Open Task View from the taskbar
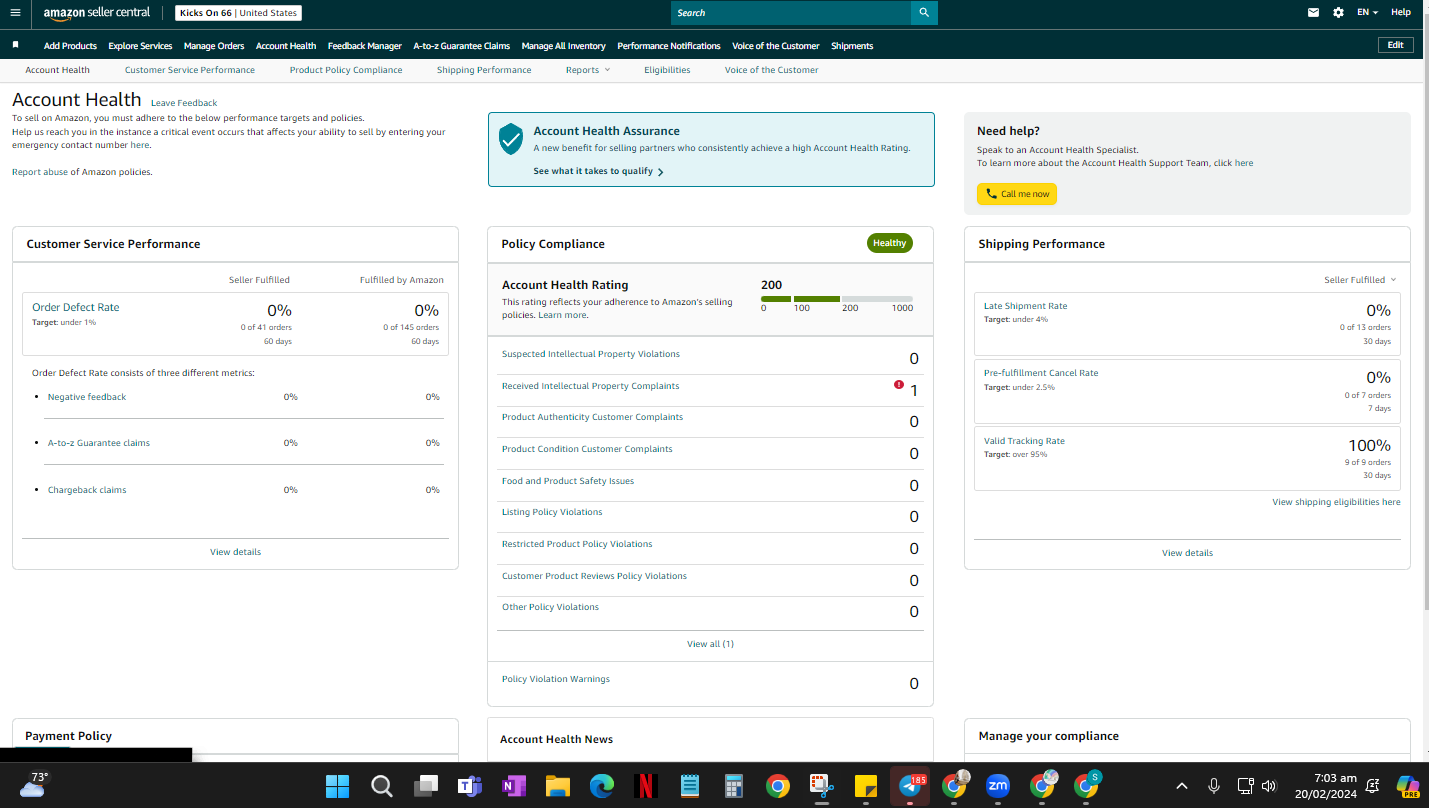 426,786
